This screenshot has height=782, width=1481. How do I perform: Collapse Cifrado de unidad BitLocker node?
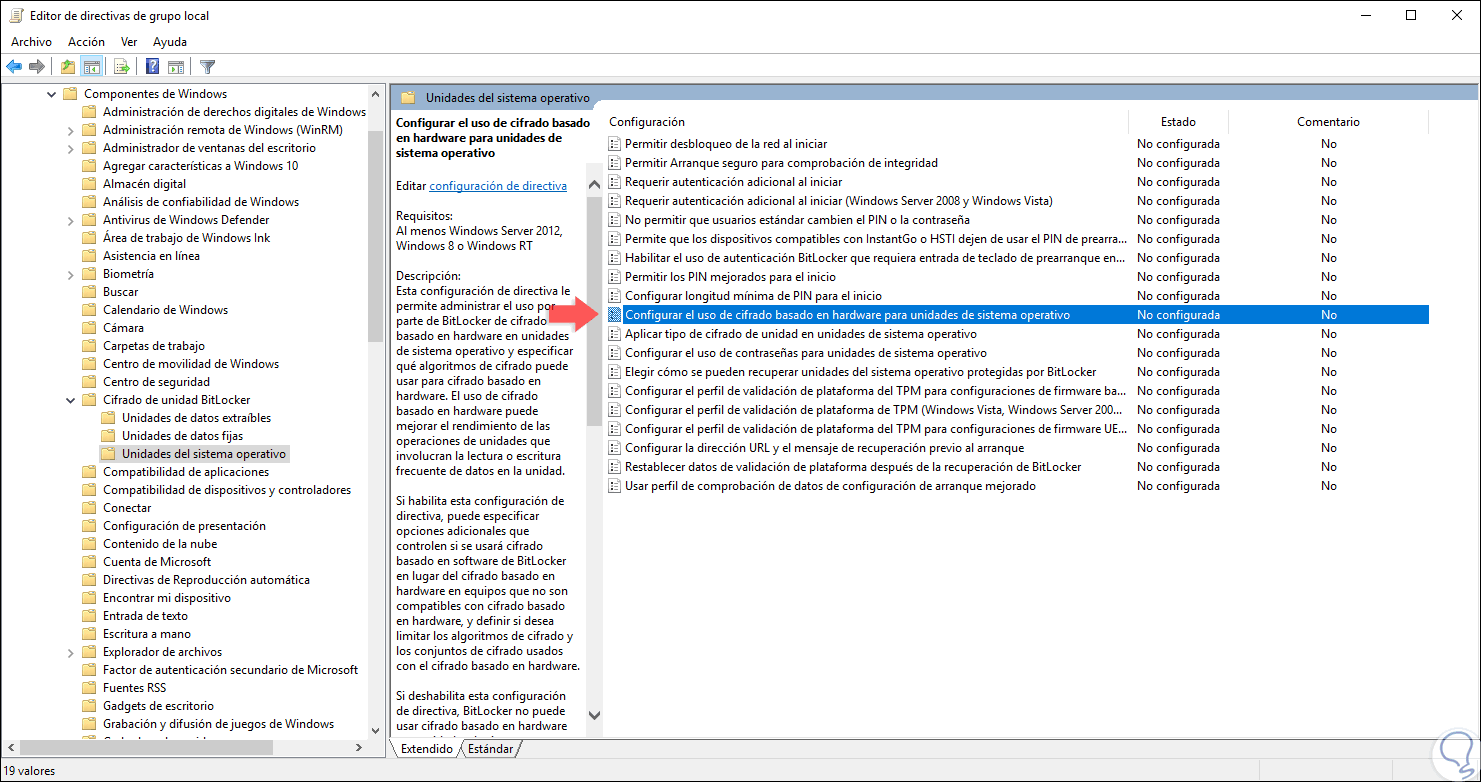(71, 400)
